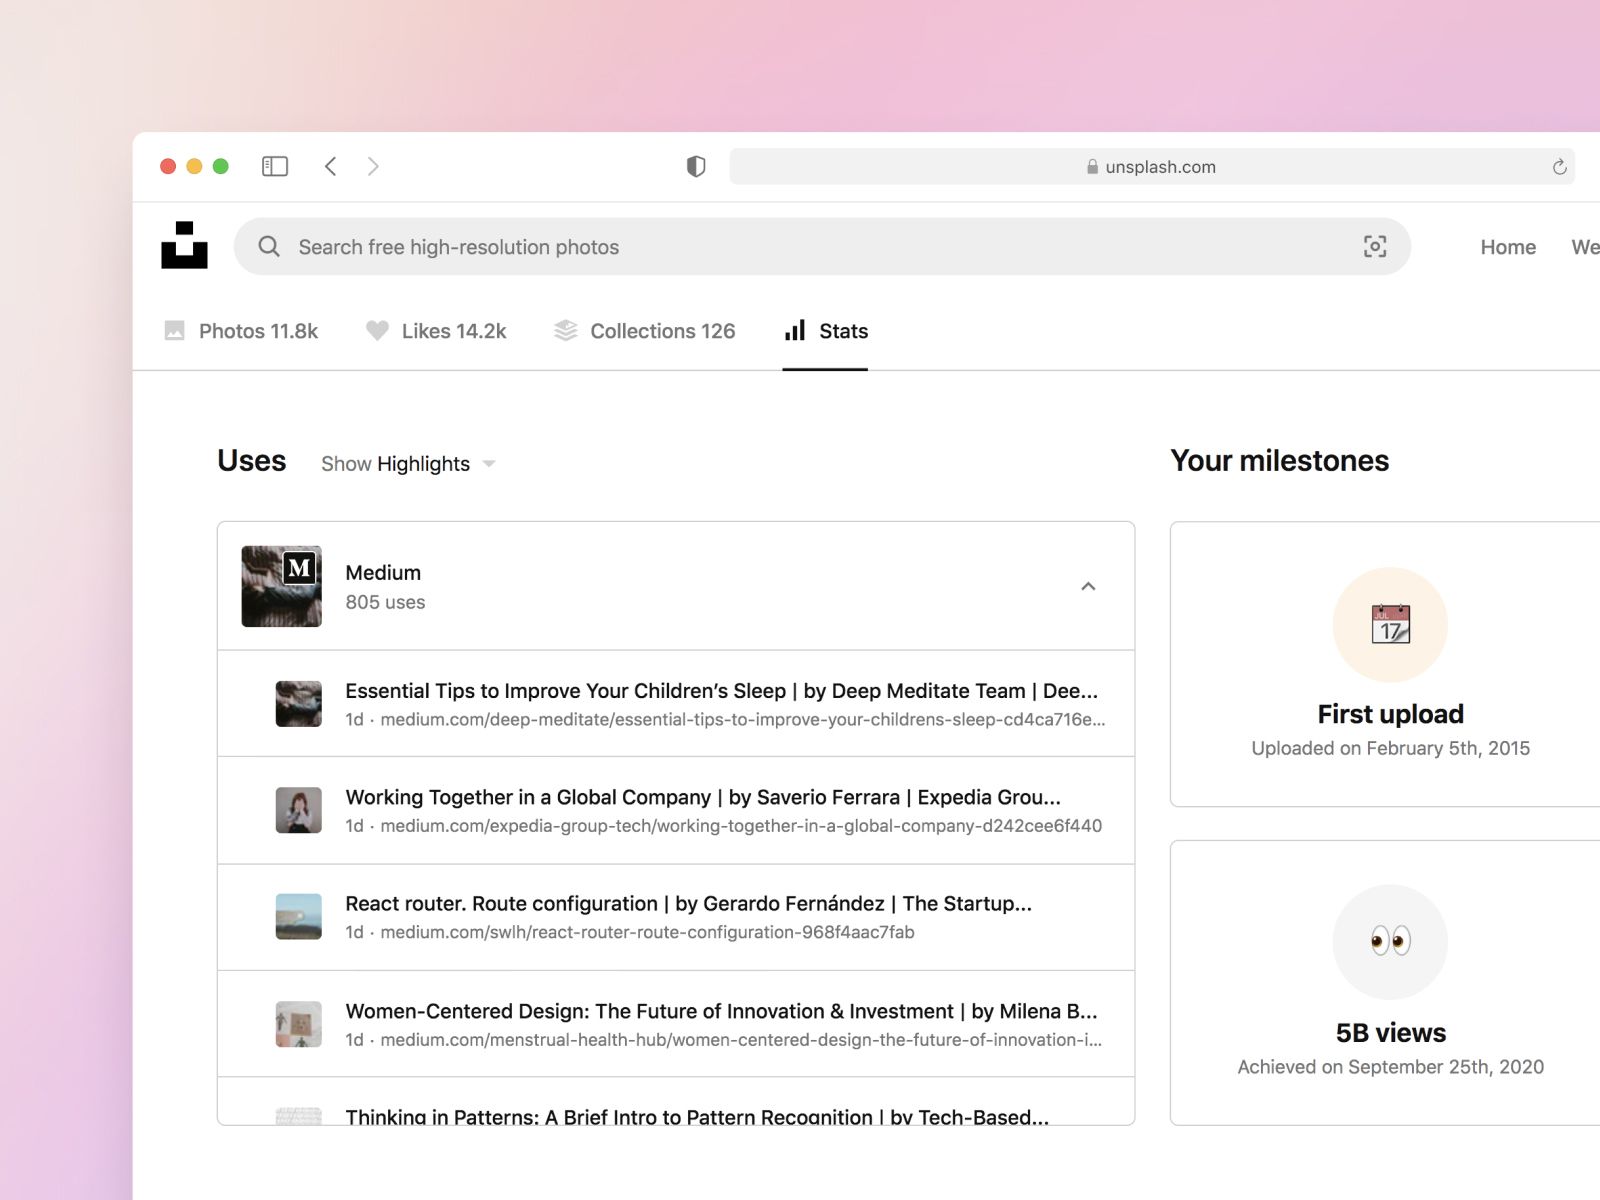This screenshot has width=1600, height=1200.
Task: Click the swlh react-router URL text
Action: tap(647, 932)
